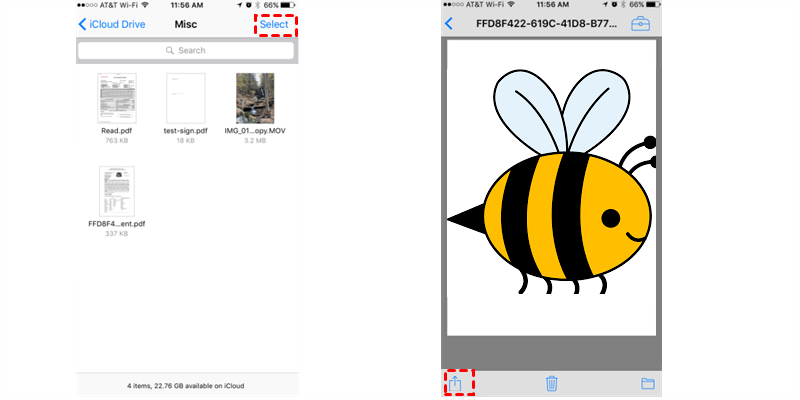
Task: Tap the Misc folder title
Action: click(x=186, y=24)
